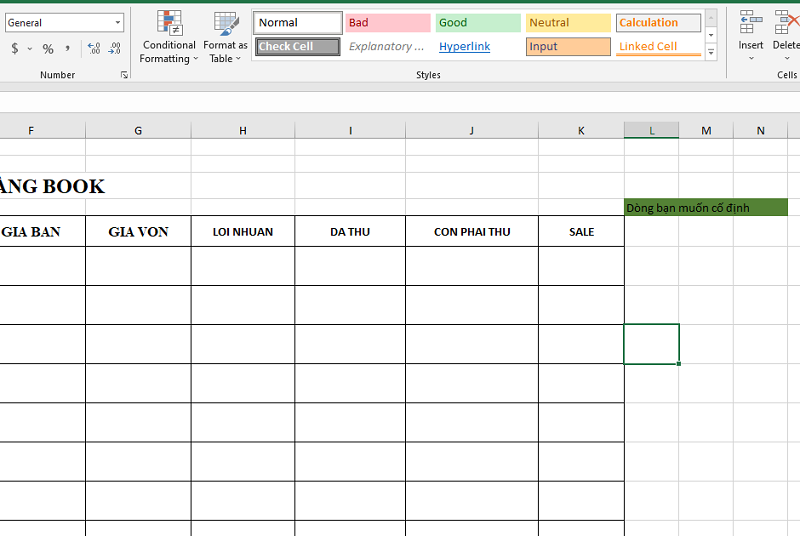Click the green 'Dòng bạn muốn cố định' cell
This screenshot has width=800, height=536.
click(706, 208)
